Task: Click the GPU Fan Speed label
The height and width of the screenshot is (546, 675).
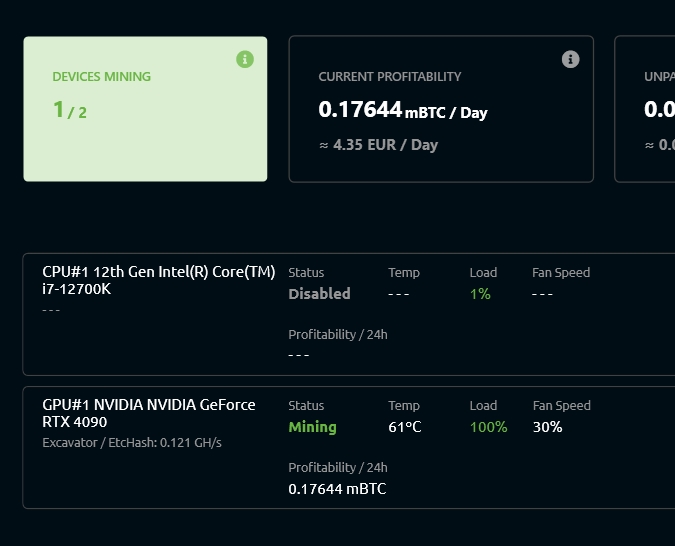Action: (562, 406)
